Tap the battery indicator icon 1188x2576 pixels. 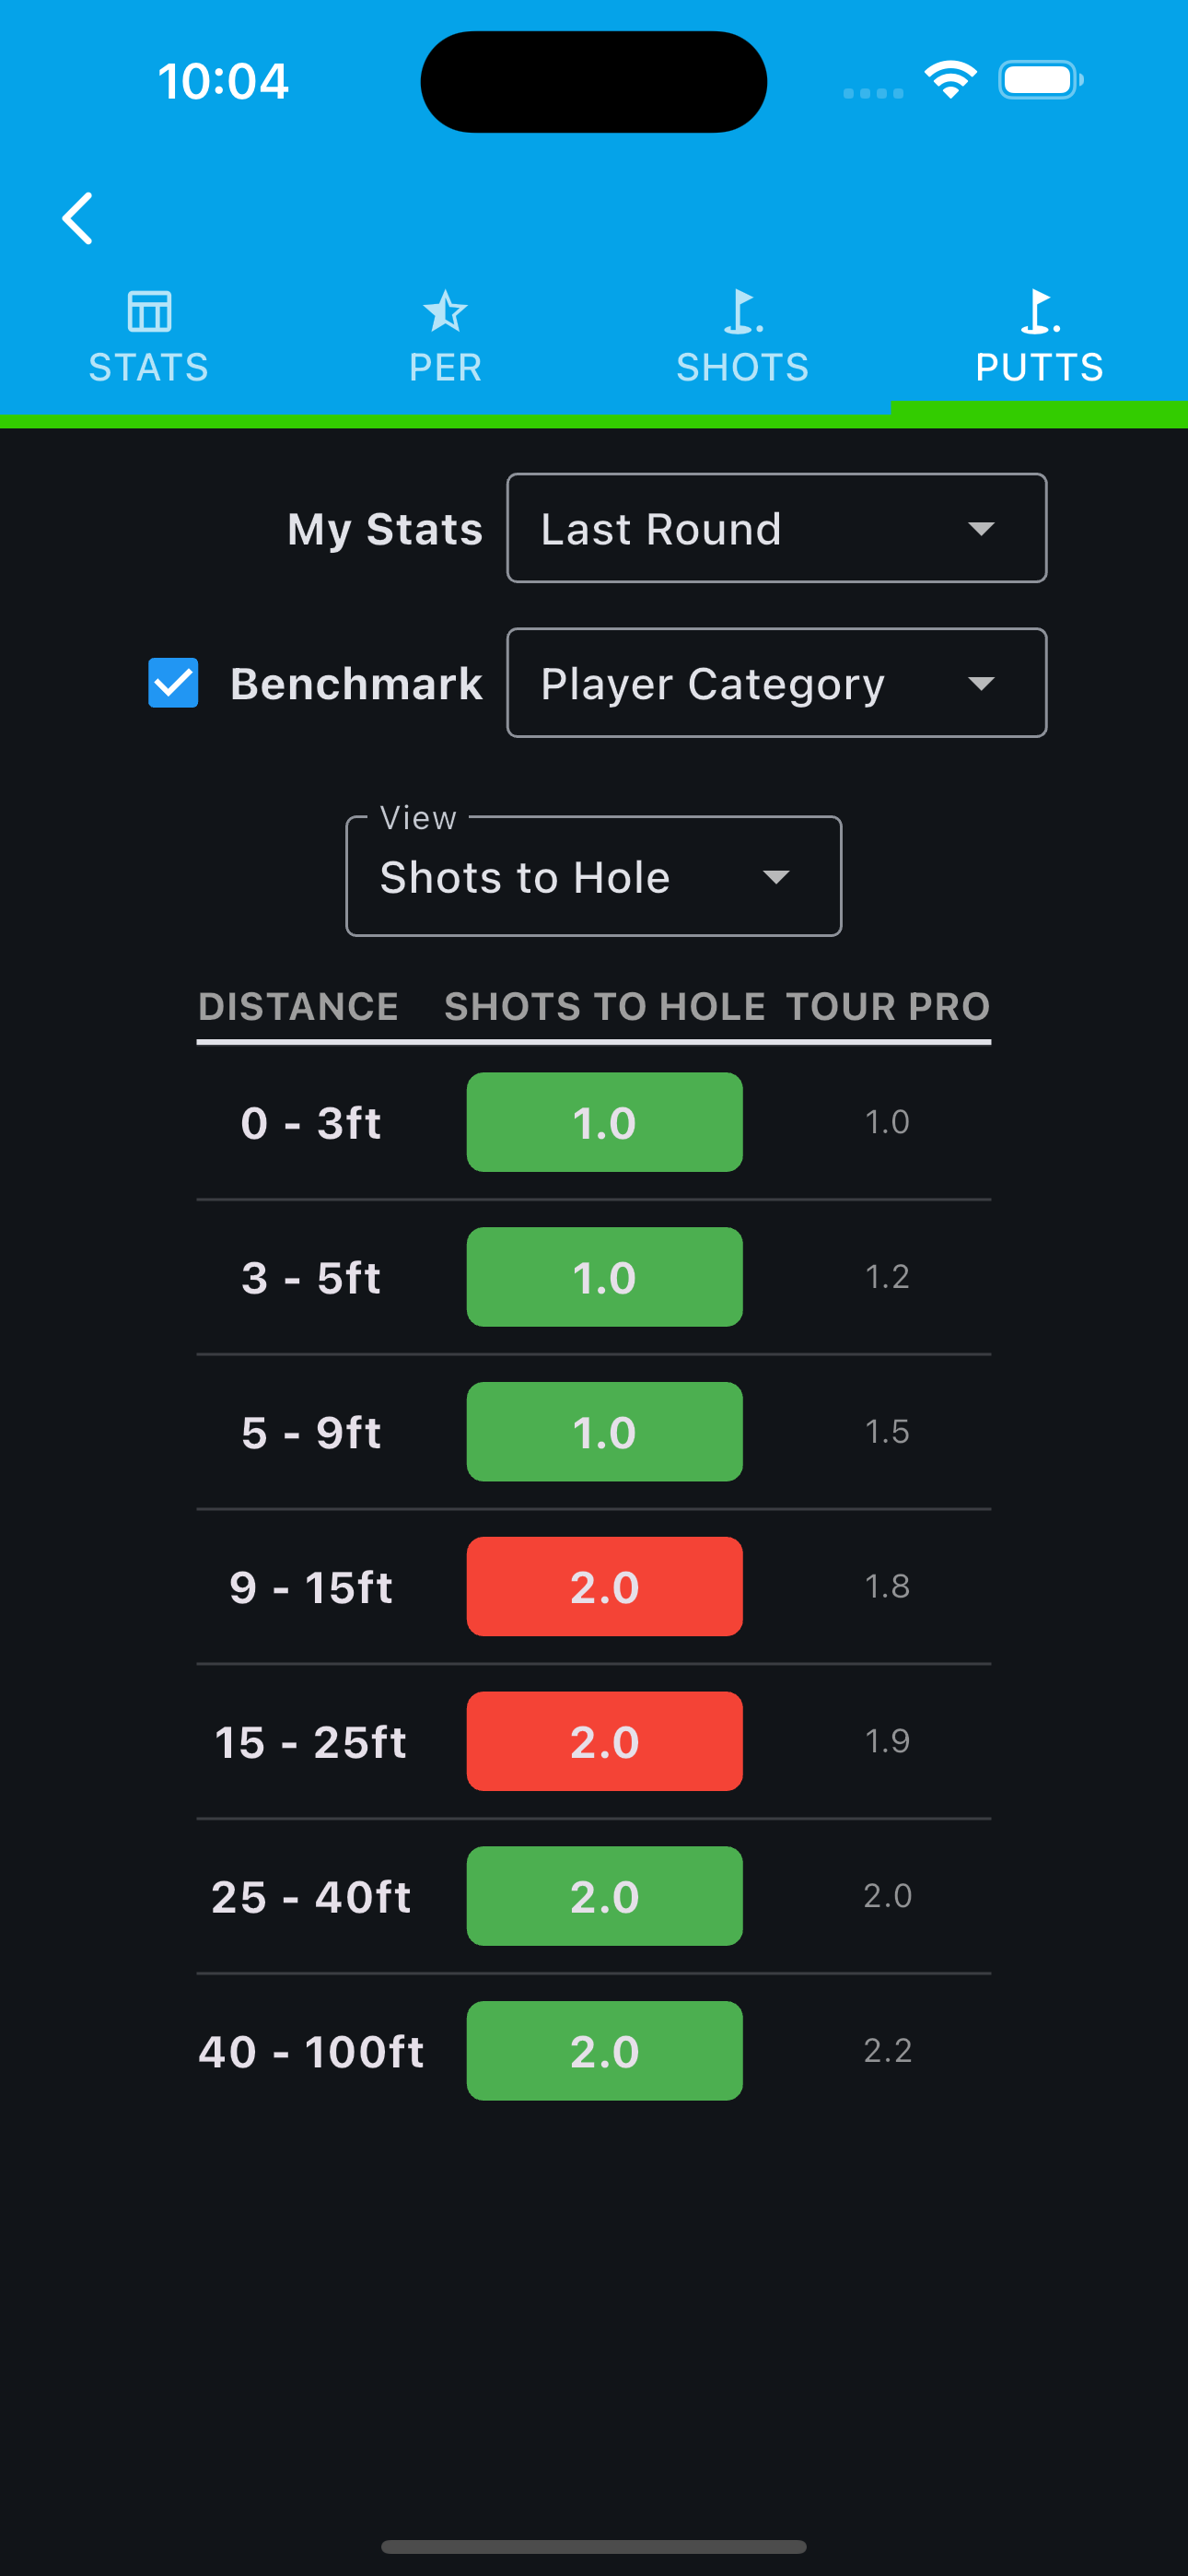(1041, 80)
